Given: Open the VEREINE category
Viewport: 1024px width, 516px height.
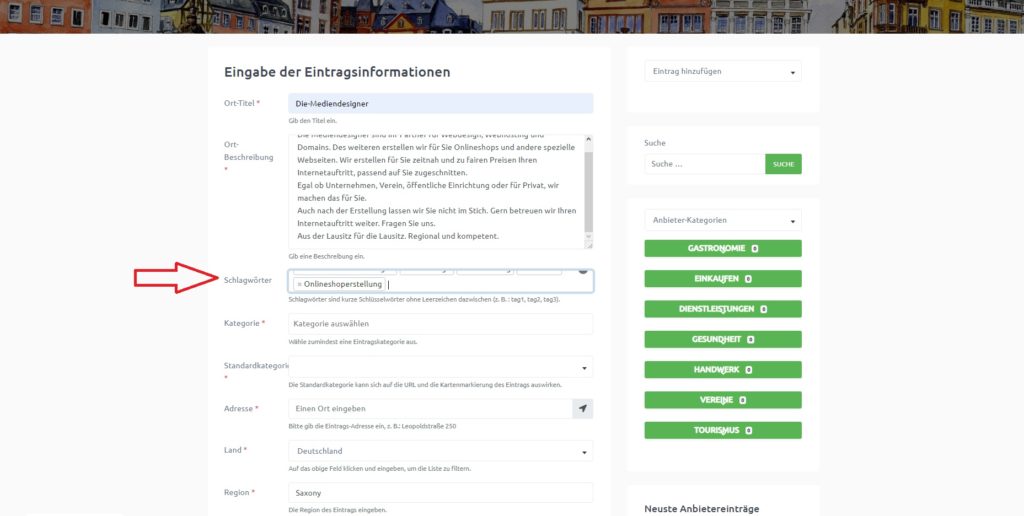Looking at the screenshot, I should click(722, 400).
